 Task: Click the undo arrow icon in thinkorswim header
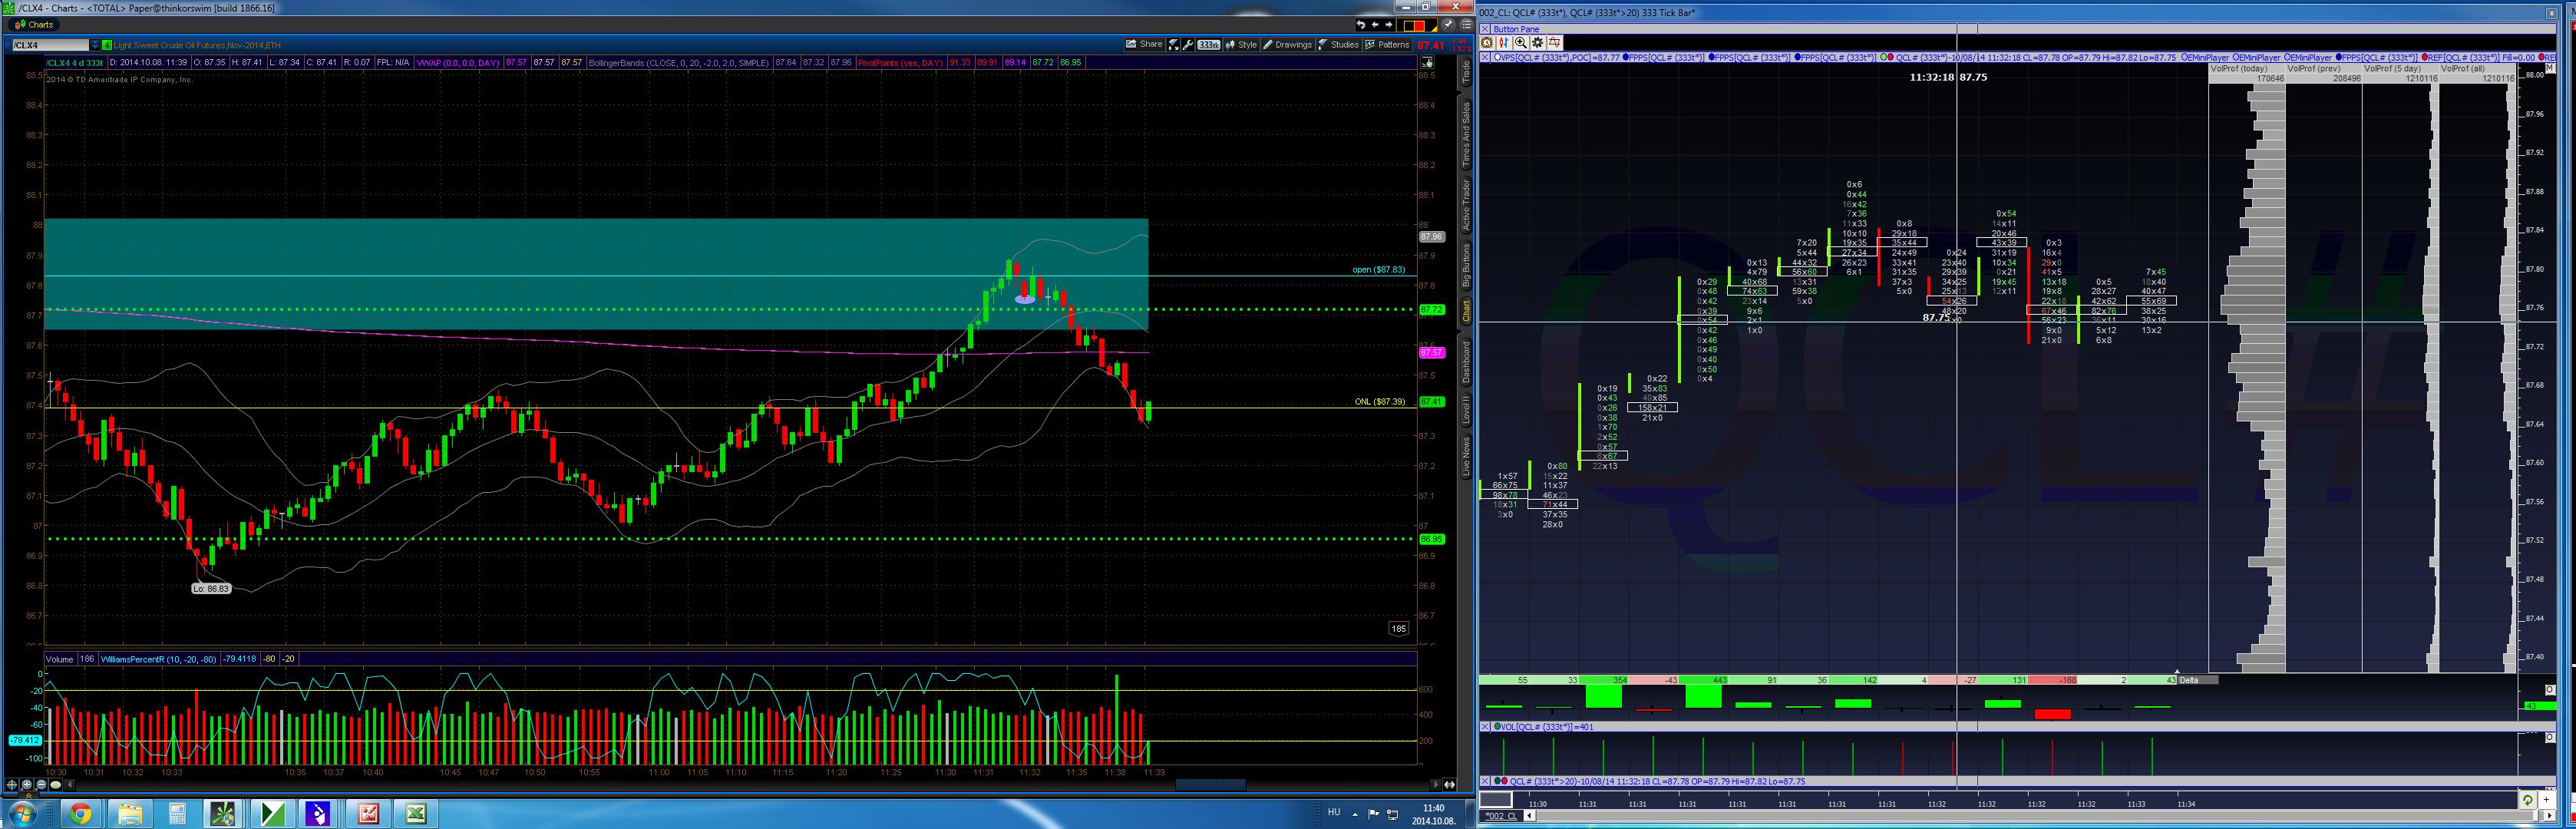[1360, 25]
